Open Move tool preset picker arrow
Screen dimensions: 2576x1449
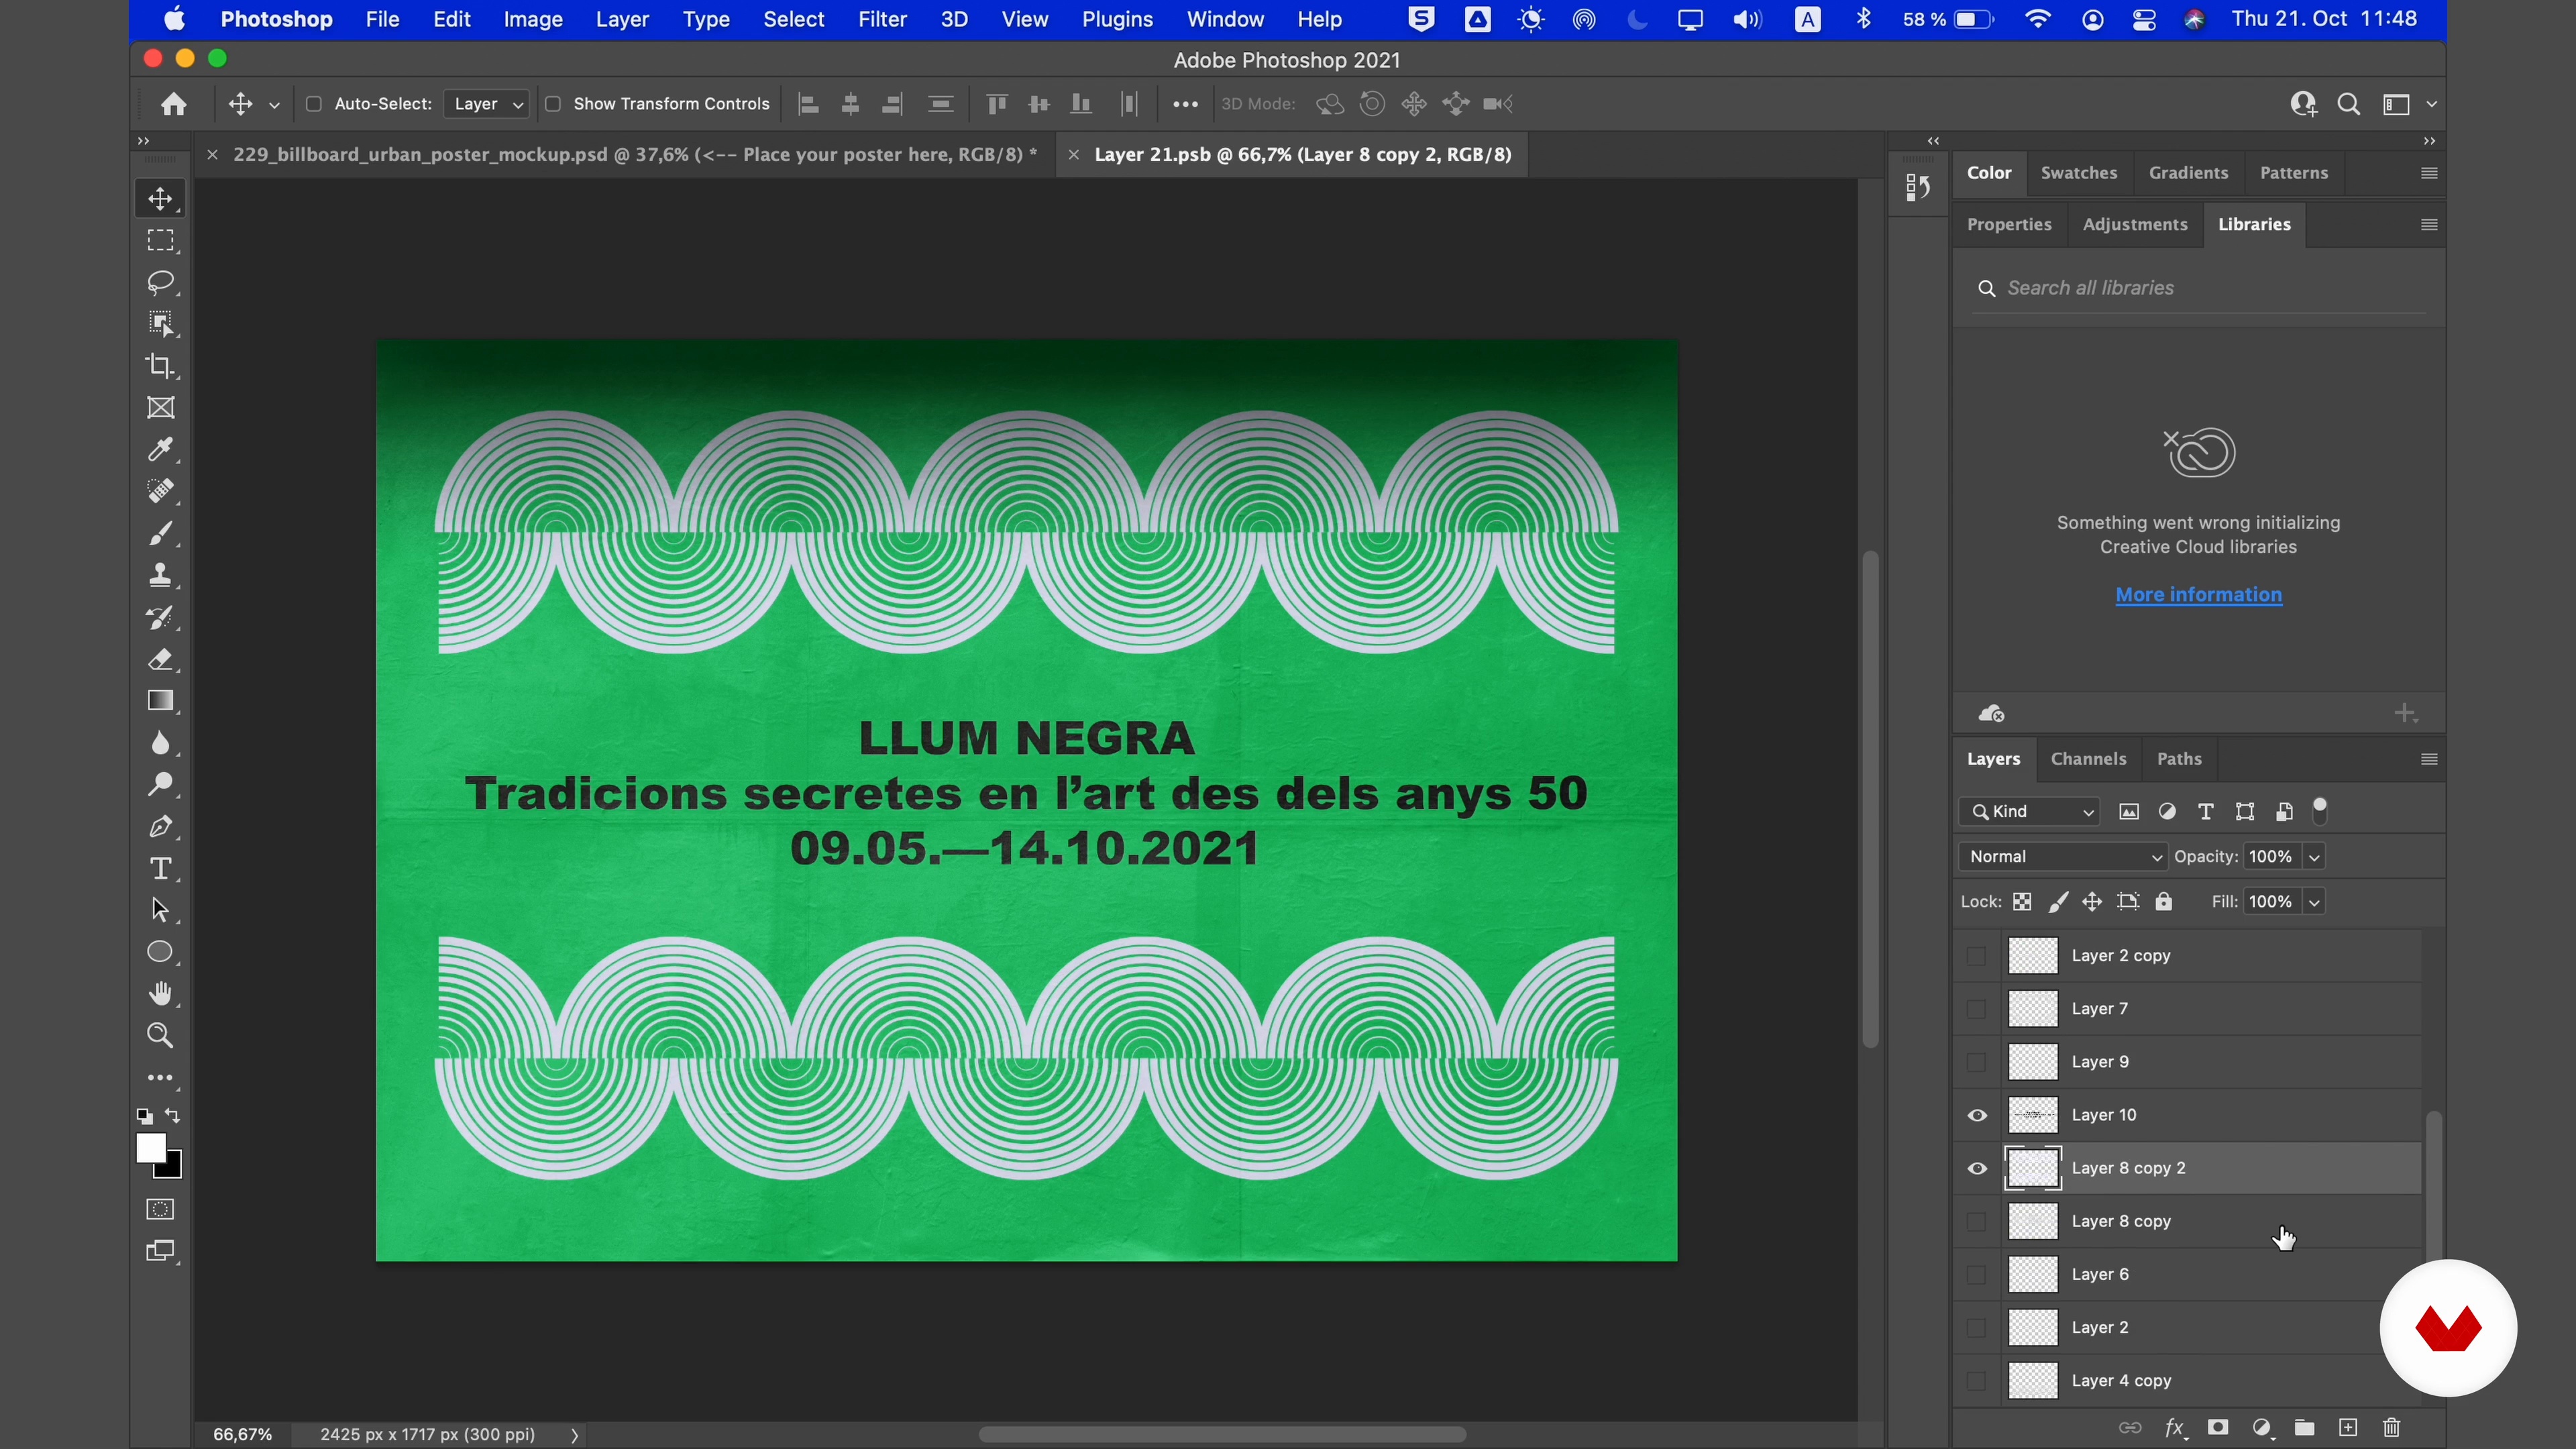point(274,105)
